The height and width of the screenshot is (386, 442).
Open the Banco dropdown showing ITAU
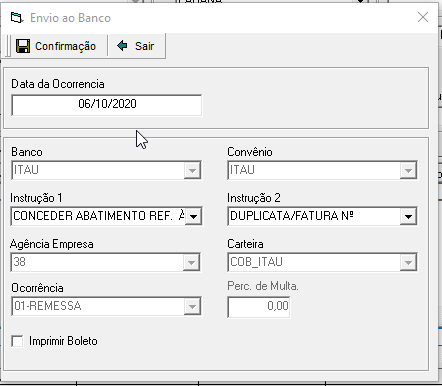192,170
